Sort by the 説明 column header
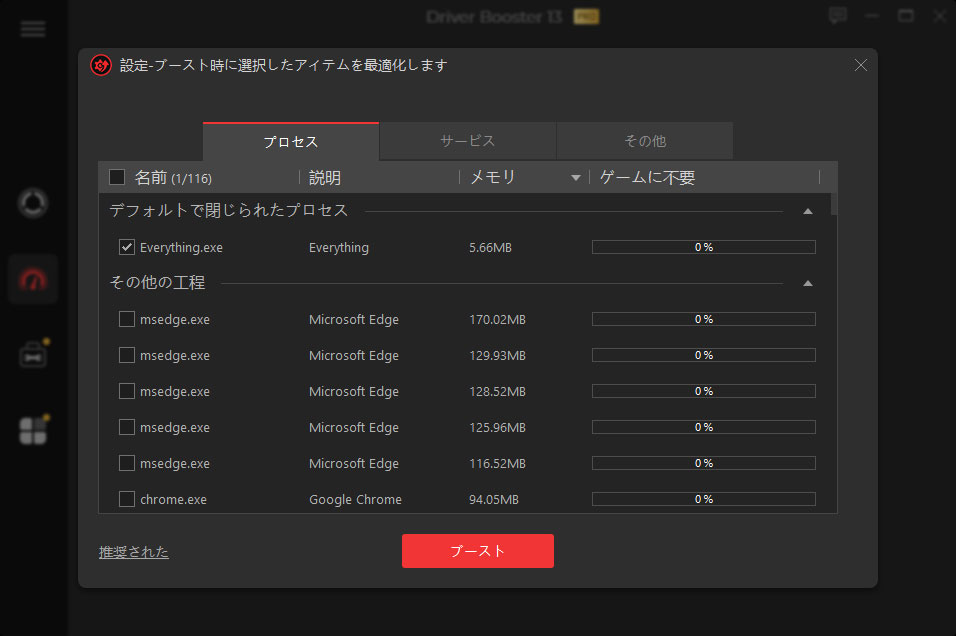This screenshot has width=956, height=636. tap(325, 177)
